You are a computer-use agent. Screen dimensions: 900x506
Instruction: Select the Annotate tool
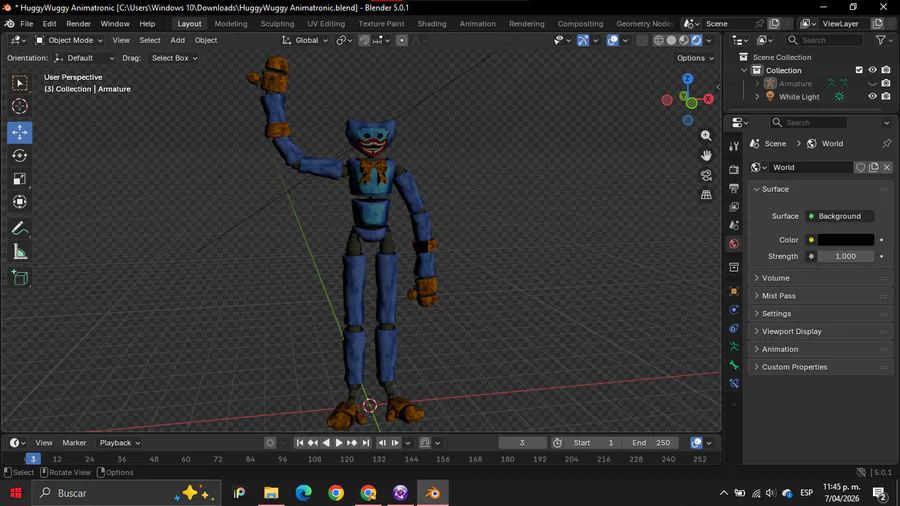click(20, 229)
